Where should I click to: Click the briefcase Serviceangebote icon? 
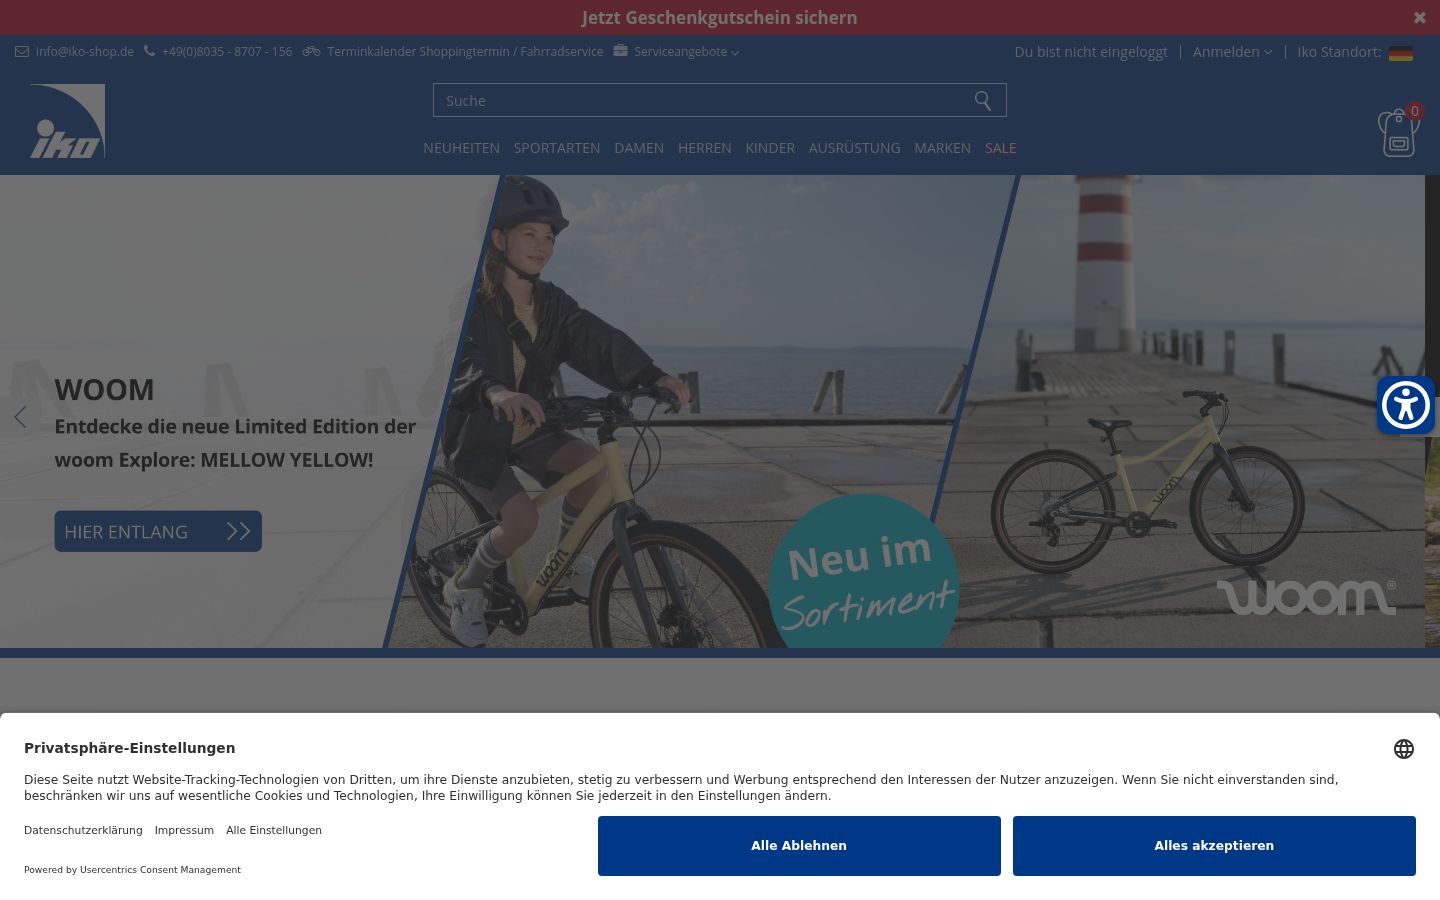tap(620, 51)
